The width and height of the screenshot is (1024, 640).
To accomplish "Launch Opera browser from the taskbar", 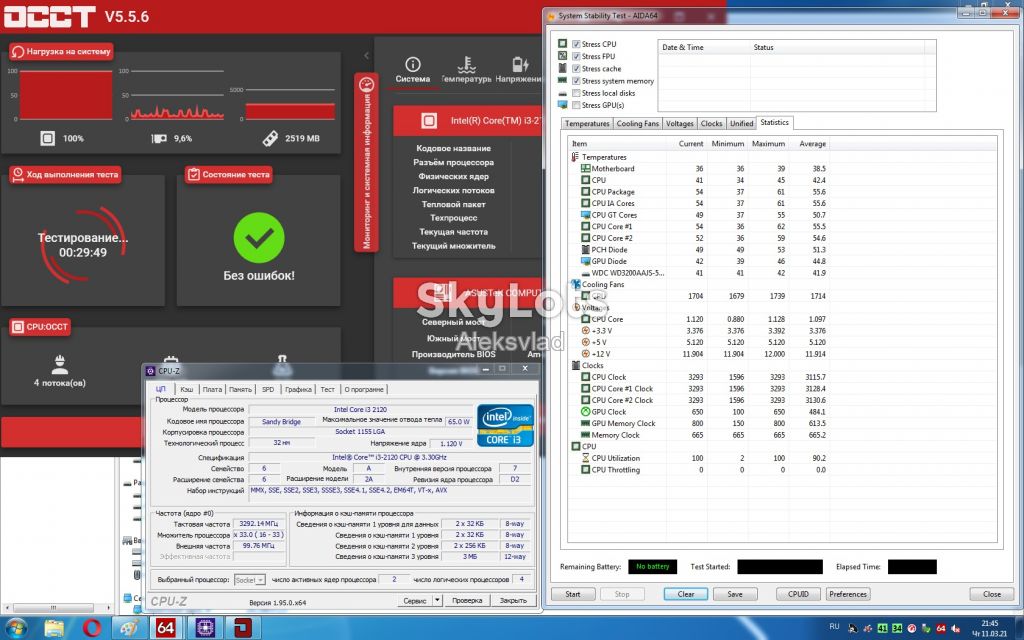I will coord(92,628).
